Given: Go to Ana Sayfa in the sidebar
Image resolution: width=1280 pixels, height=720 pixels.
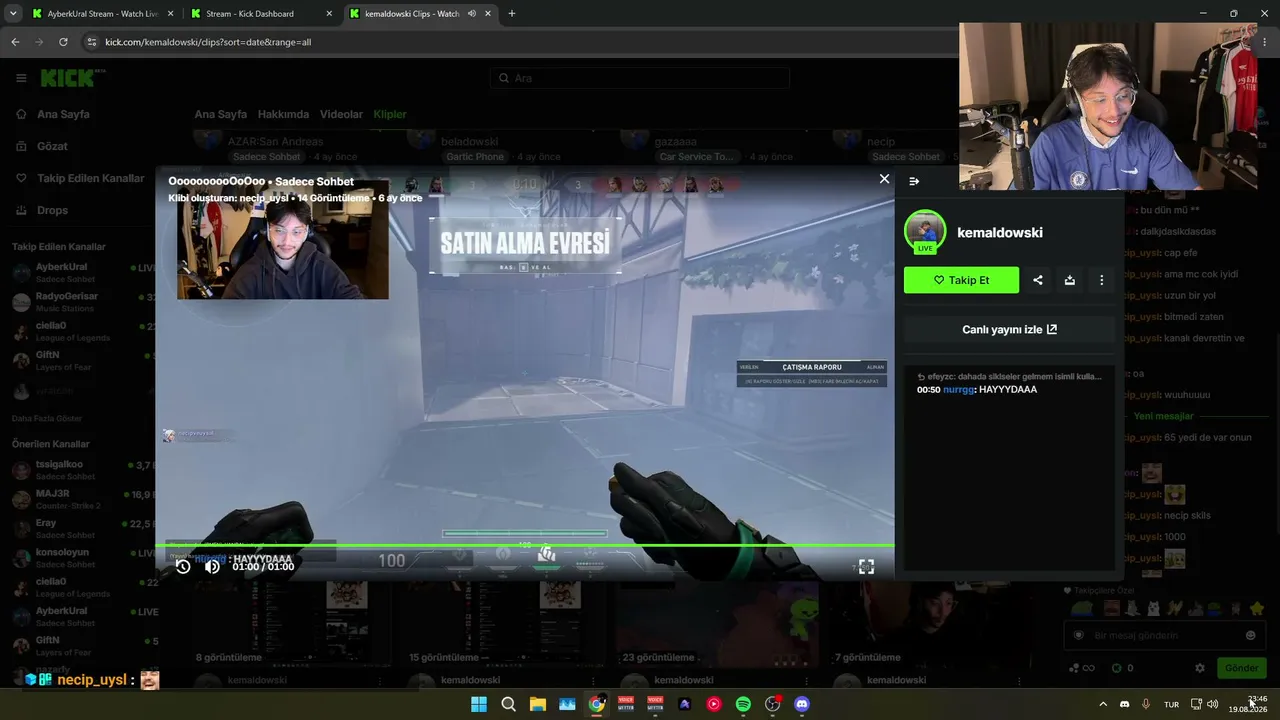Looking at the screenshot, I should (63, 114).
